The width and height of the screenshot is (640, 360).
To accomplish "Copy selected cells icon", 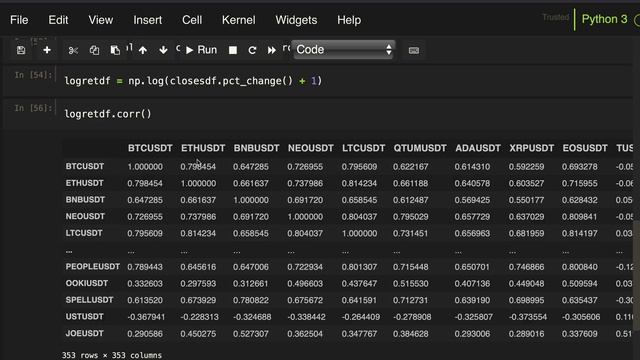I will pos(94,50).
